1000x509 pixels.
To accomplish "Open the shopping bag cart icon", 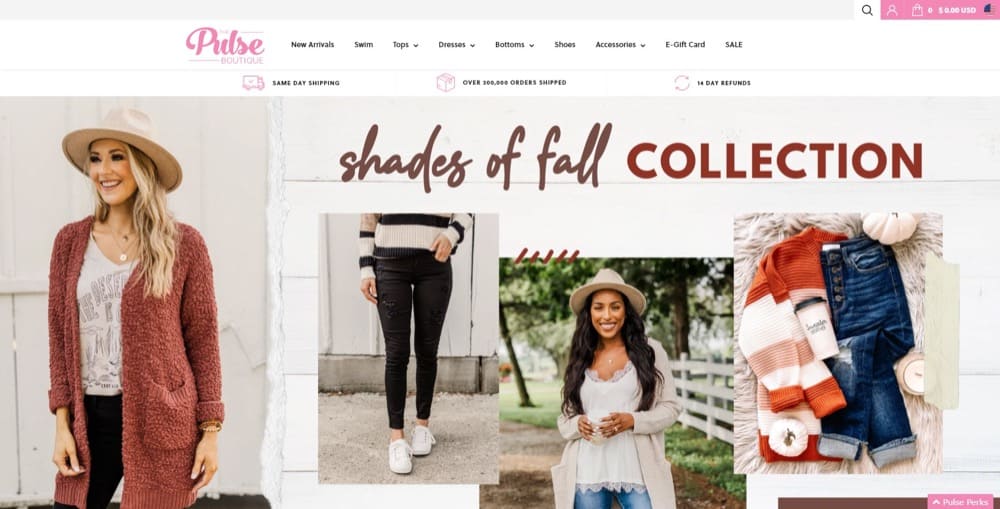I will 917,10.
